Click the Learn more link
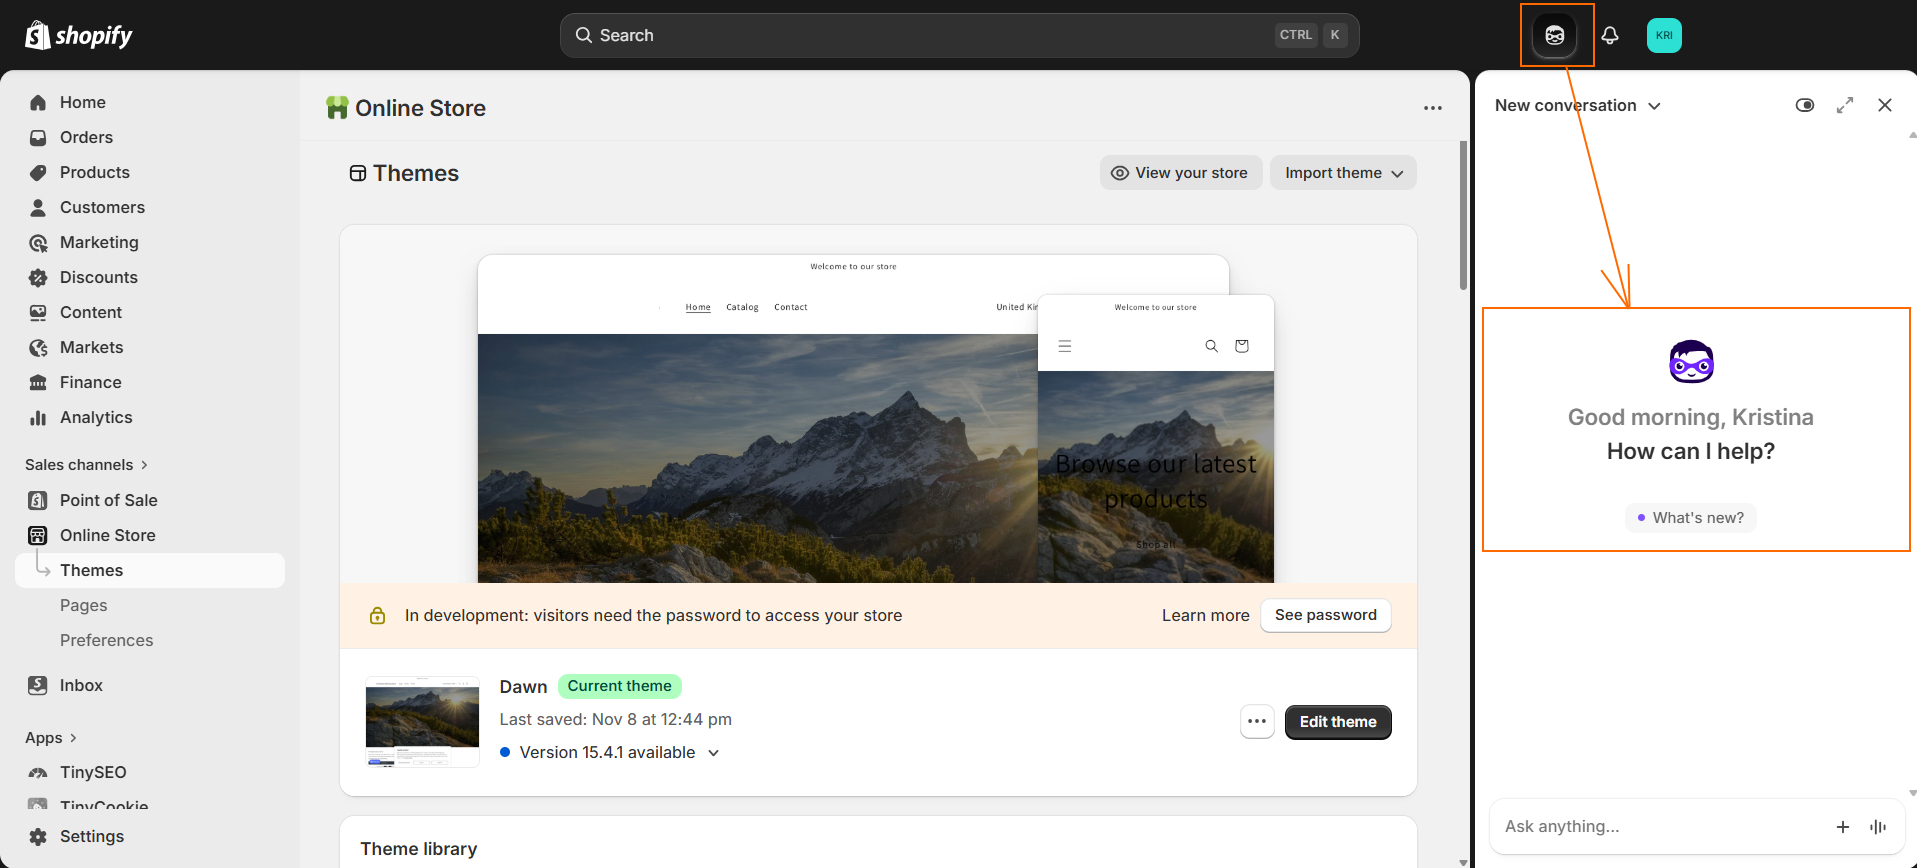The image size is (1917, 868). (1206, 615)
